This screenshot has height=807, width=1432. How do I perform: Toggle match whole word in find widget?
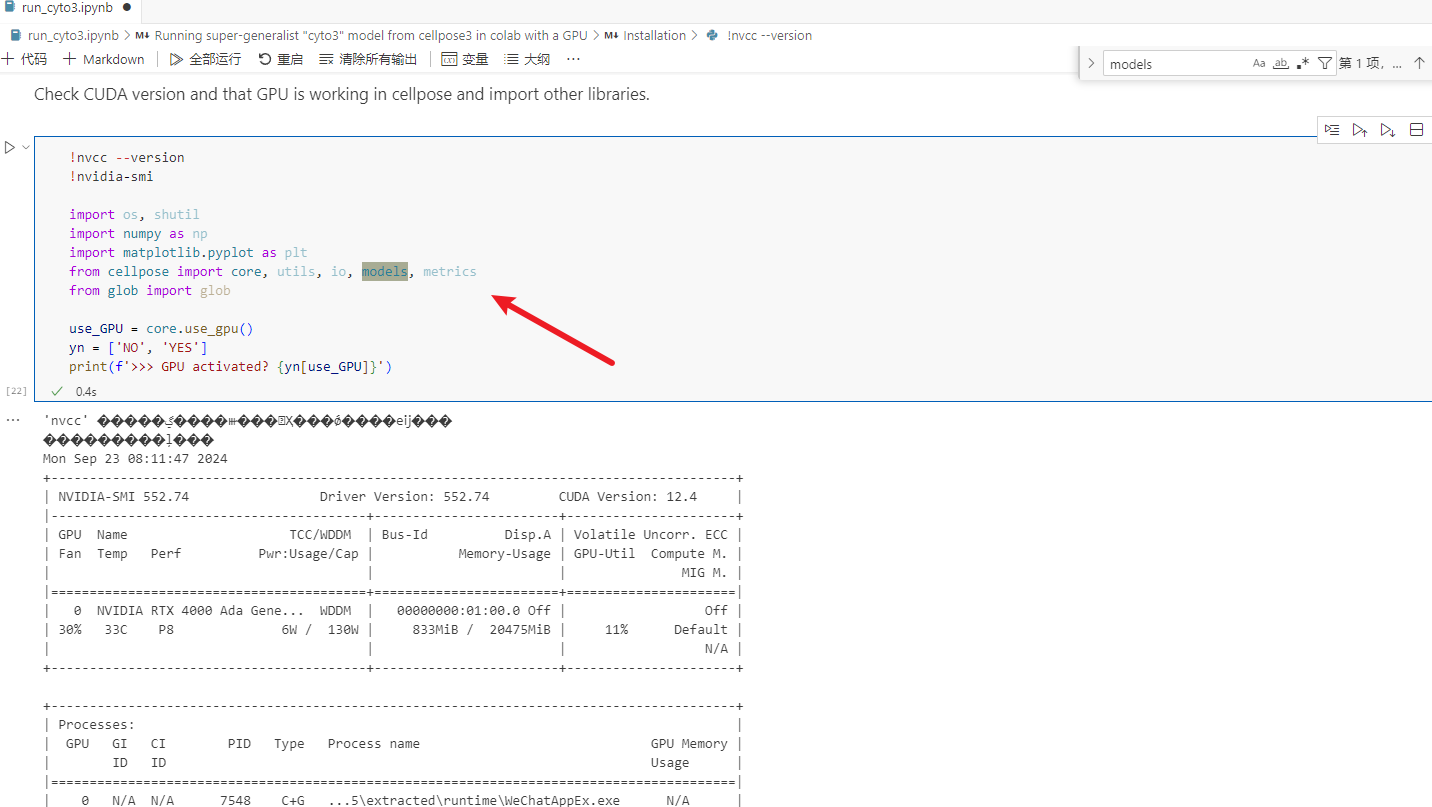click(x=1280, y=63)
